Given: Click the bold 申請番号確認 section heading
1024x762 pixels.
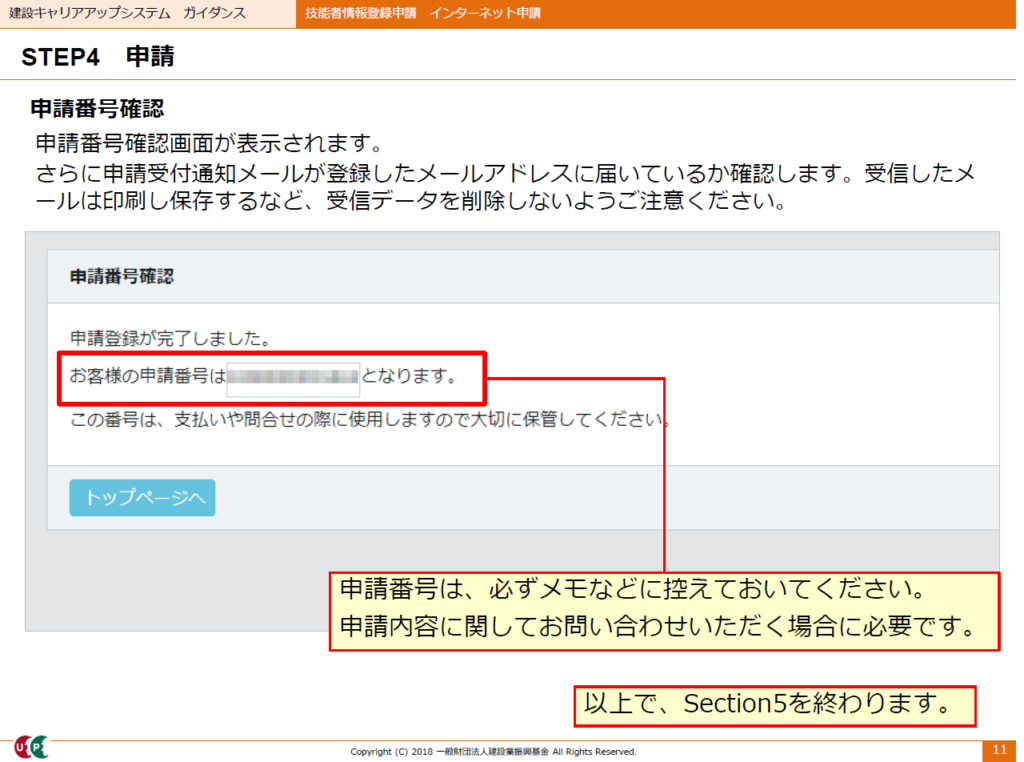Looking at the screenshot, I should pyautogui.click(x=97, y=108).
